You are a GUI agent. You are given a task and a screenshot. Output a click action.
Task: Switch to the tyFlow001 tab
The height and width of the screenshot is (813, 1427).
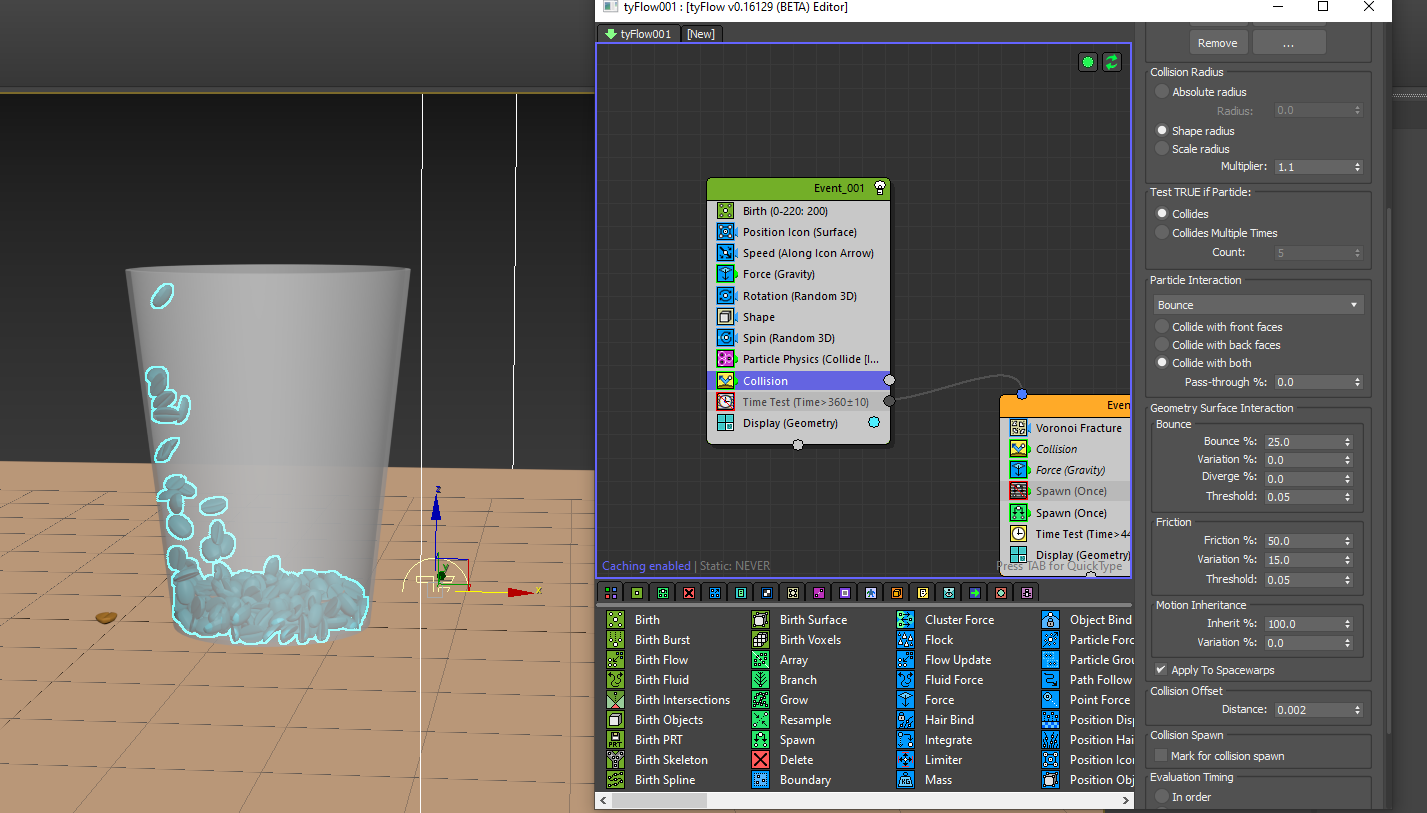tap(639, 34)
